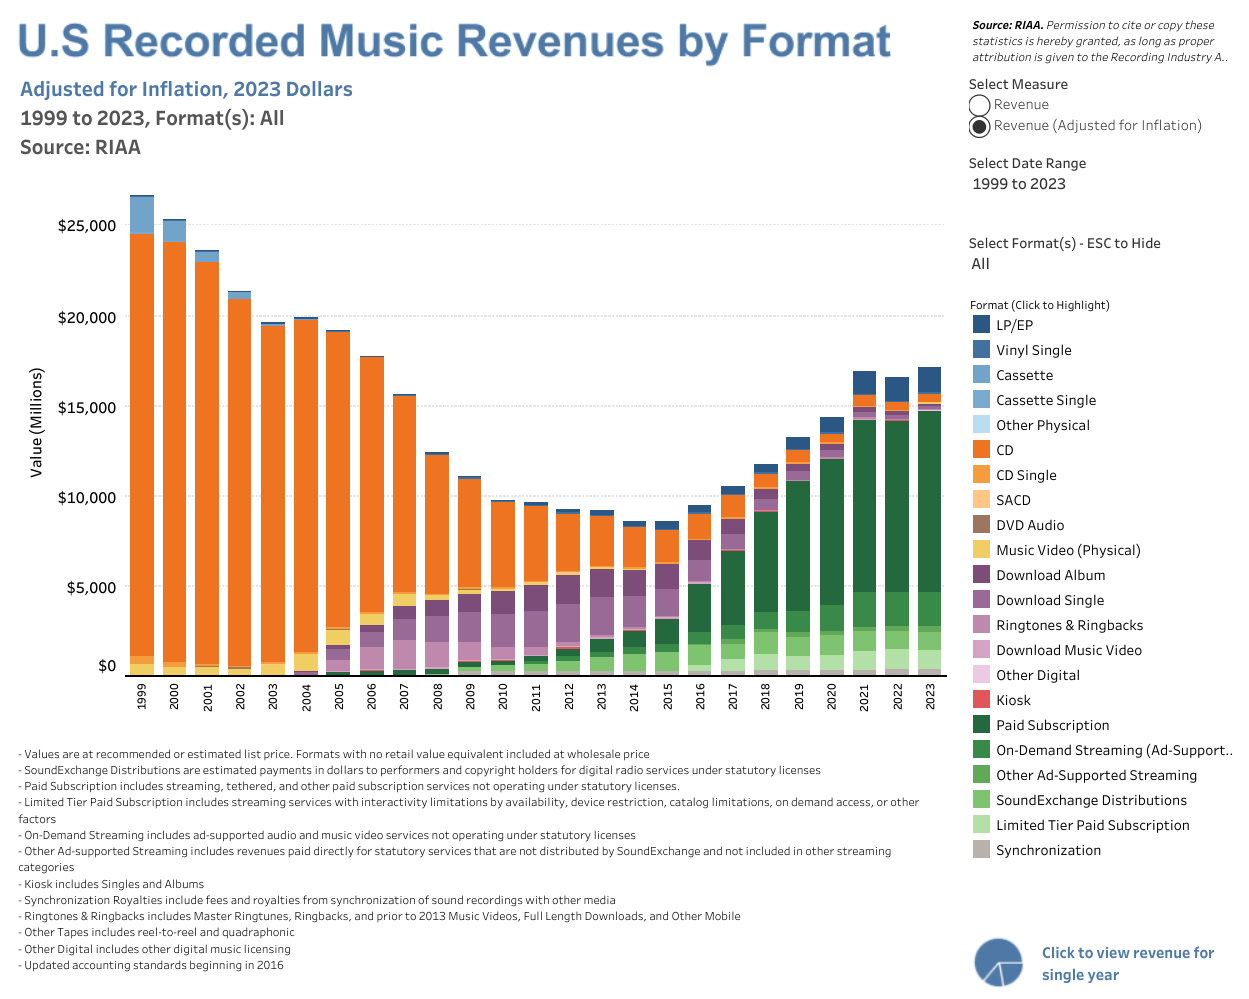
Task: Click the Kiosk legend label
Action: point(1013,700)
